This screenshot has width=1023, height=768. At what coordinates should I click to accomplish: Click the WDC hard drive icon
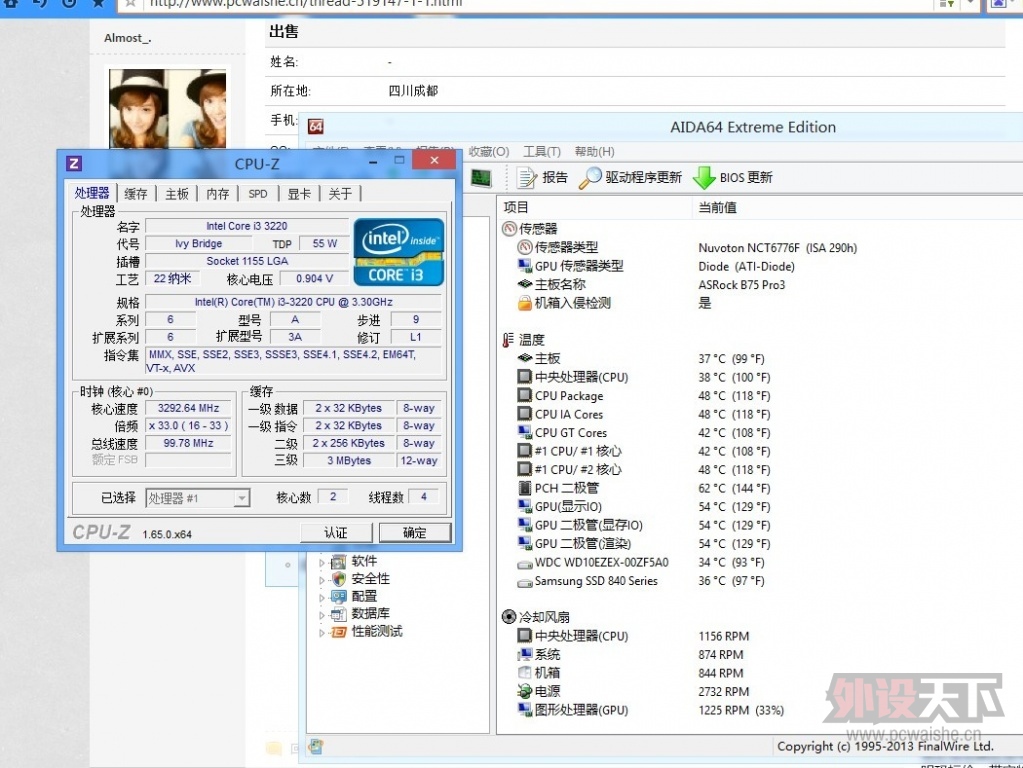(525, 563)
